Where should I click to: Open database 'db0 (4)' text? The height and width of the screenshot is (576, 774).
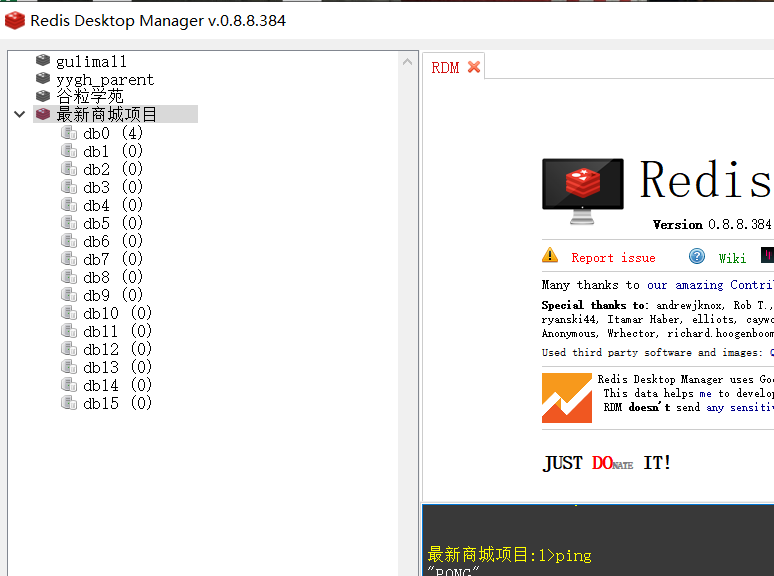113,133
